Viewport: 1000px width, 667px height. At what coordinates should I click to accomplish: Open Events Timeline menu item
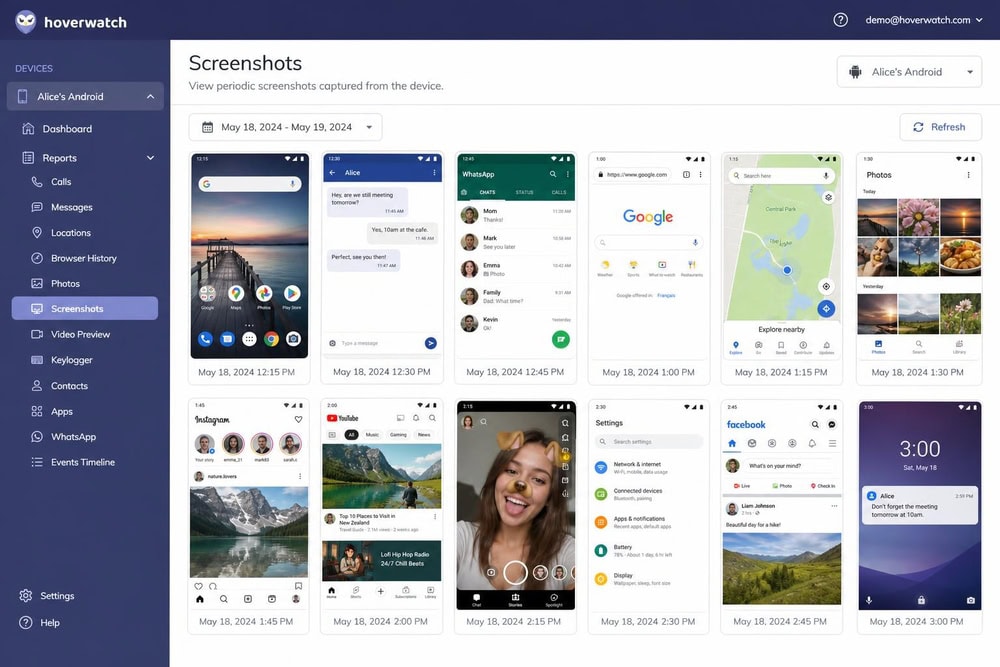pos(85,462)
